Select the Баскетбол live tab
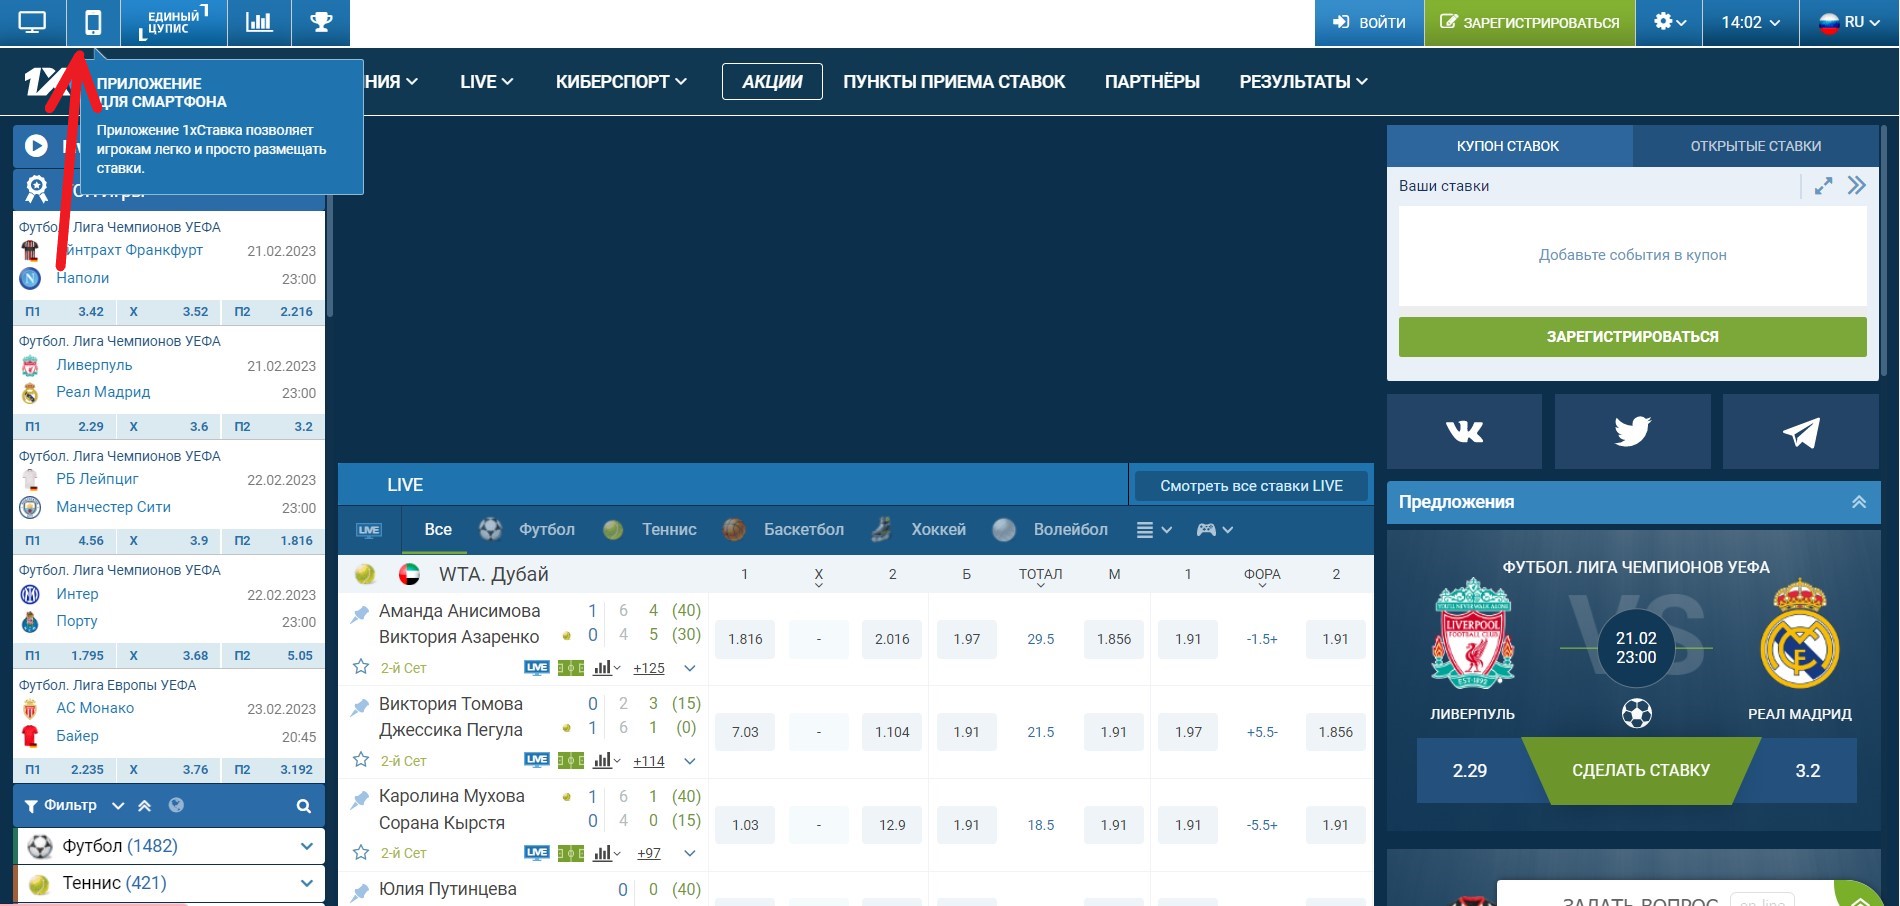1900x906 pixels. (x=784, y=530)
